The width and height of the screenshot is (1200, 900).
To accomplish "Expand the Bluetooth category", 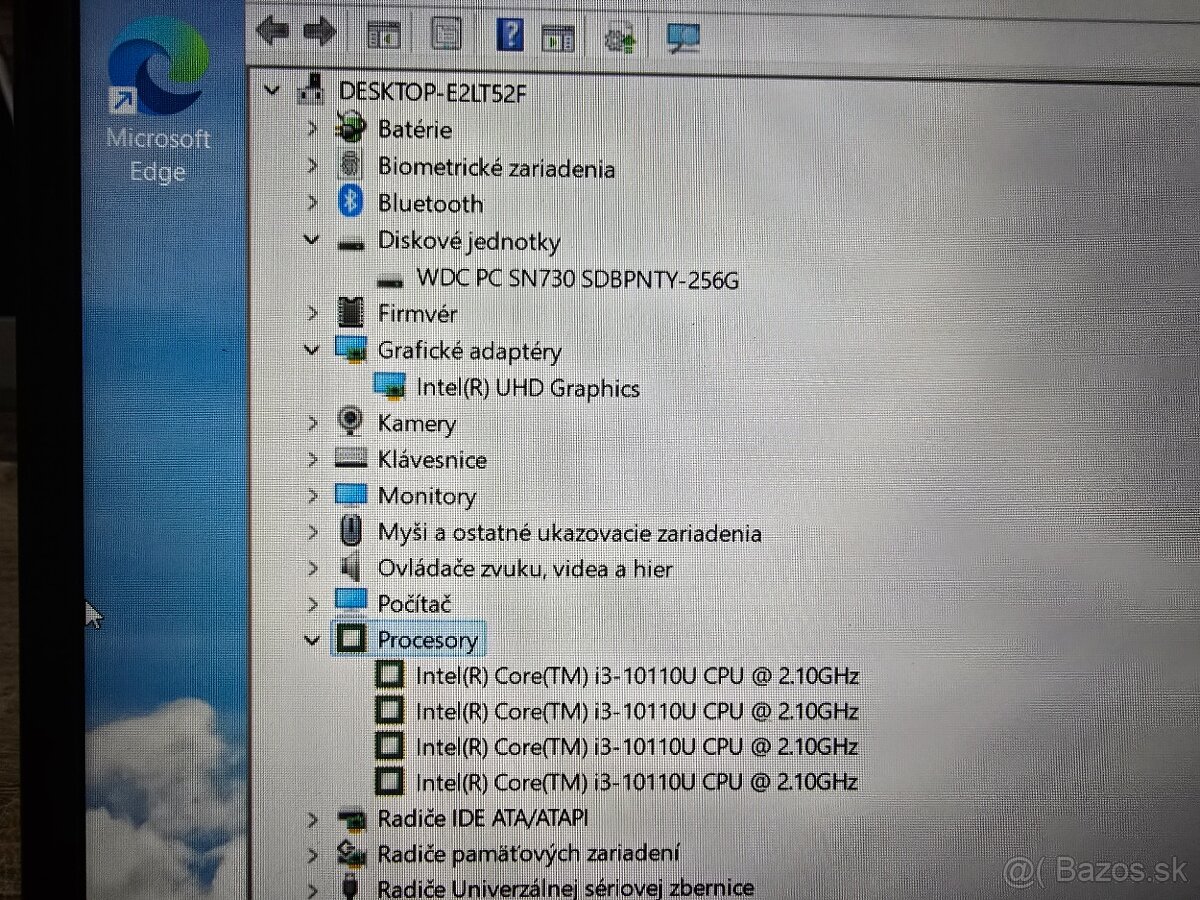I will point(312,203).
